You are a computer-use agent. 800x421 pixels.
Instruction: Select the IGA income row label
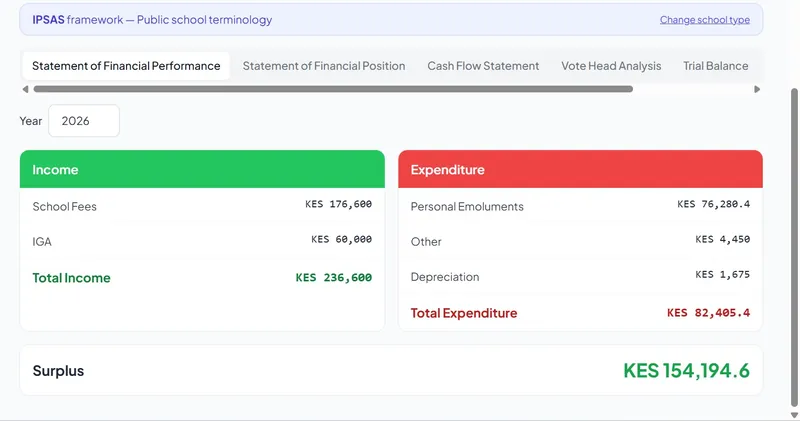(x=42, y=242)
